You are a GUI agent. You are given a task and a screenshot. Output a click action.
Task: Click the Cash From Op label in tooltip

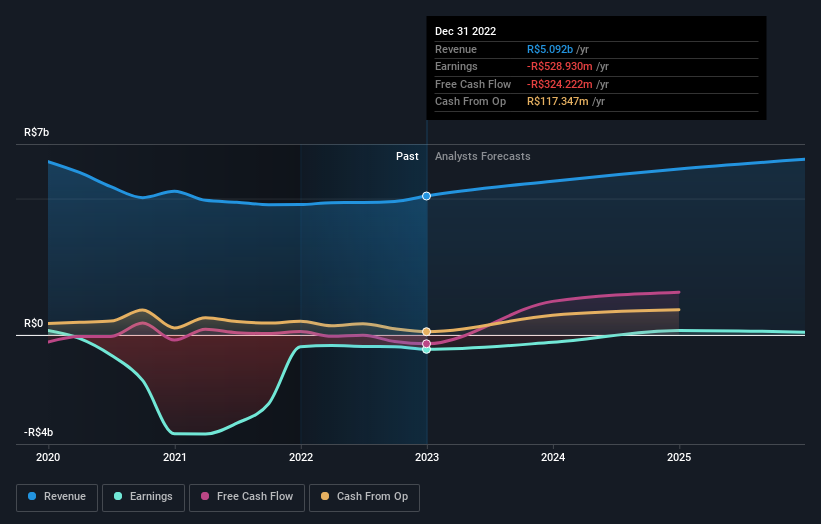[x=470, y=102]
